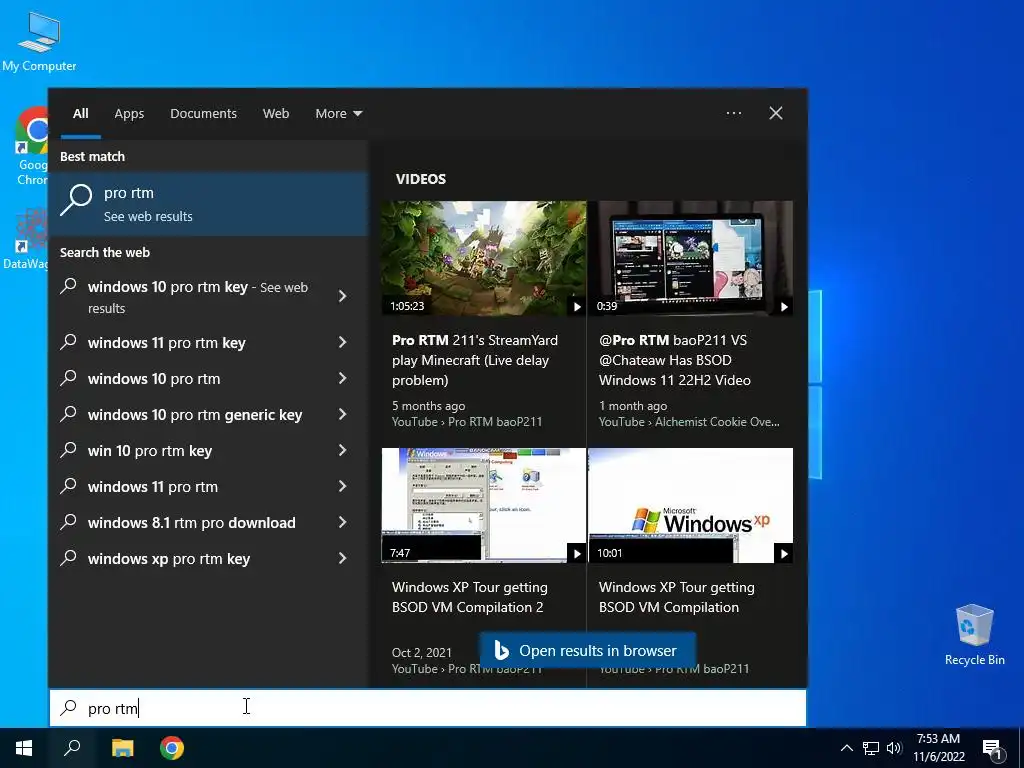The image size is (1024, 768).
Task: Play the Minecraft StreamYard video play icon
Action: point(577,306)
